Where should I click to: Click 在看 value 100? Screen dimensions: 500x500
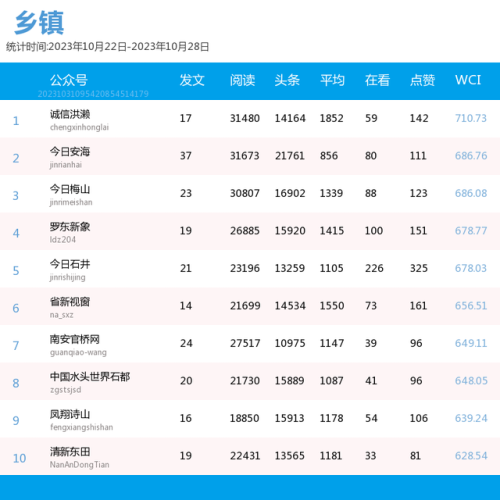[374, 231]
